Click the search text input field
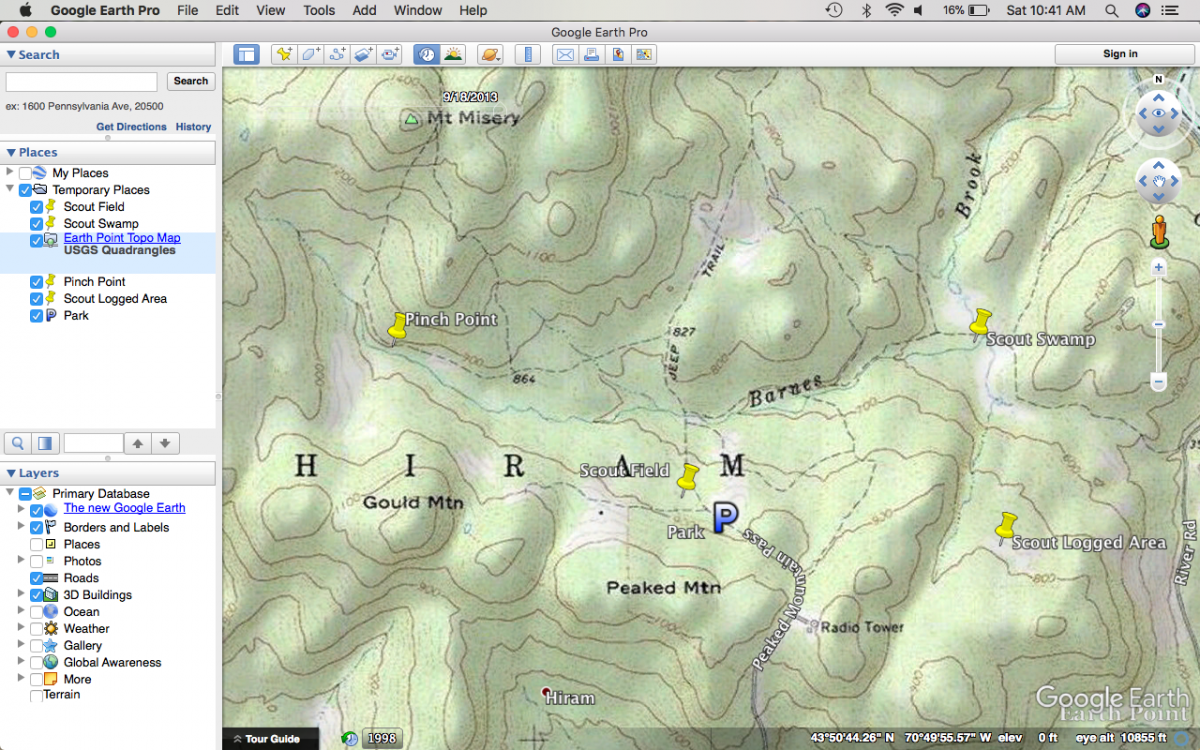1200x750 pixels. tap(82, 81)
